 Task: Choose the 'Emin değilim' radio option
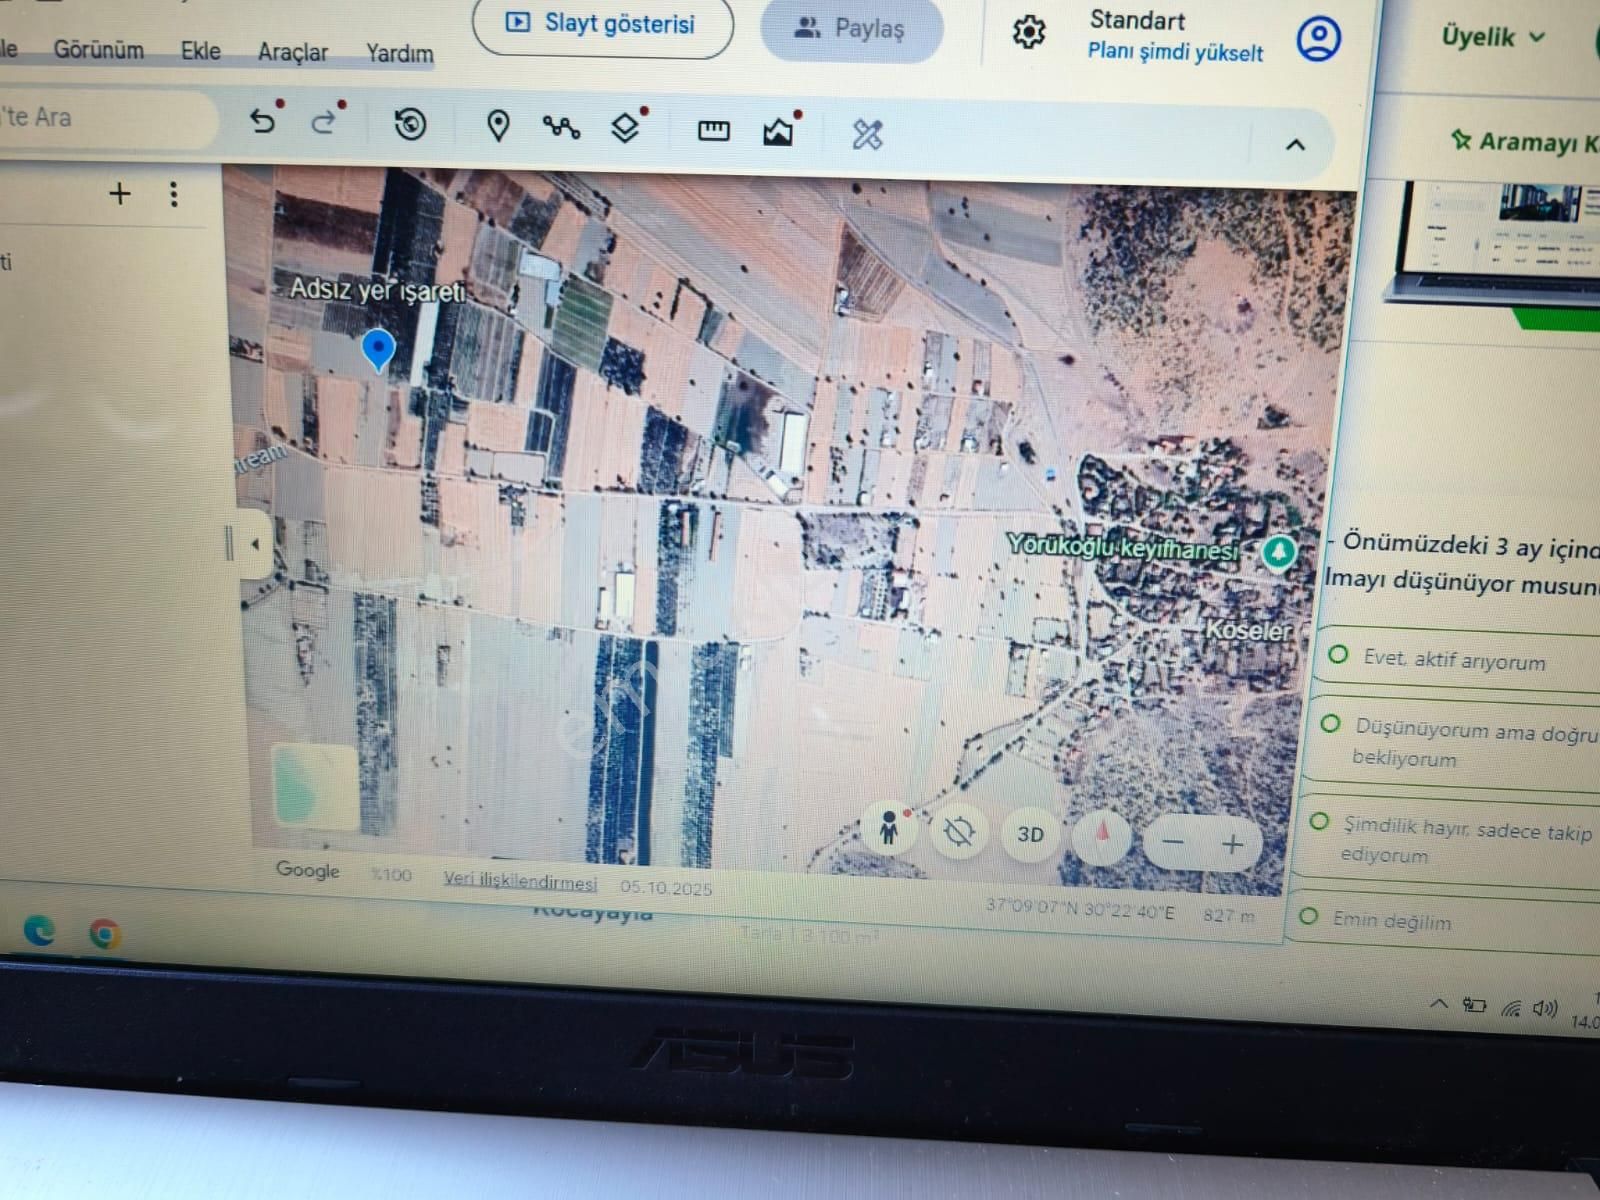click(x=1308, y=916)
